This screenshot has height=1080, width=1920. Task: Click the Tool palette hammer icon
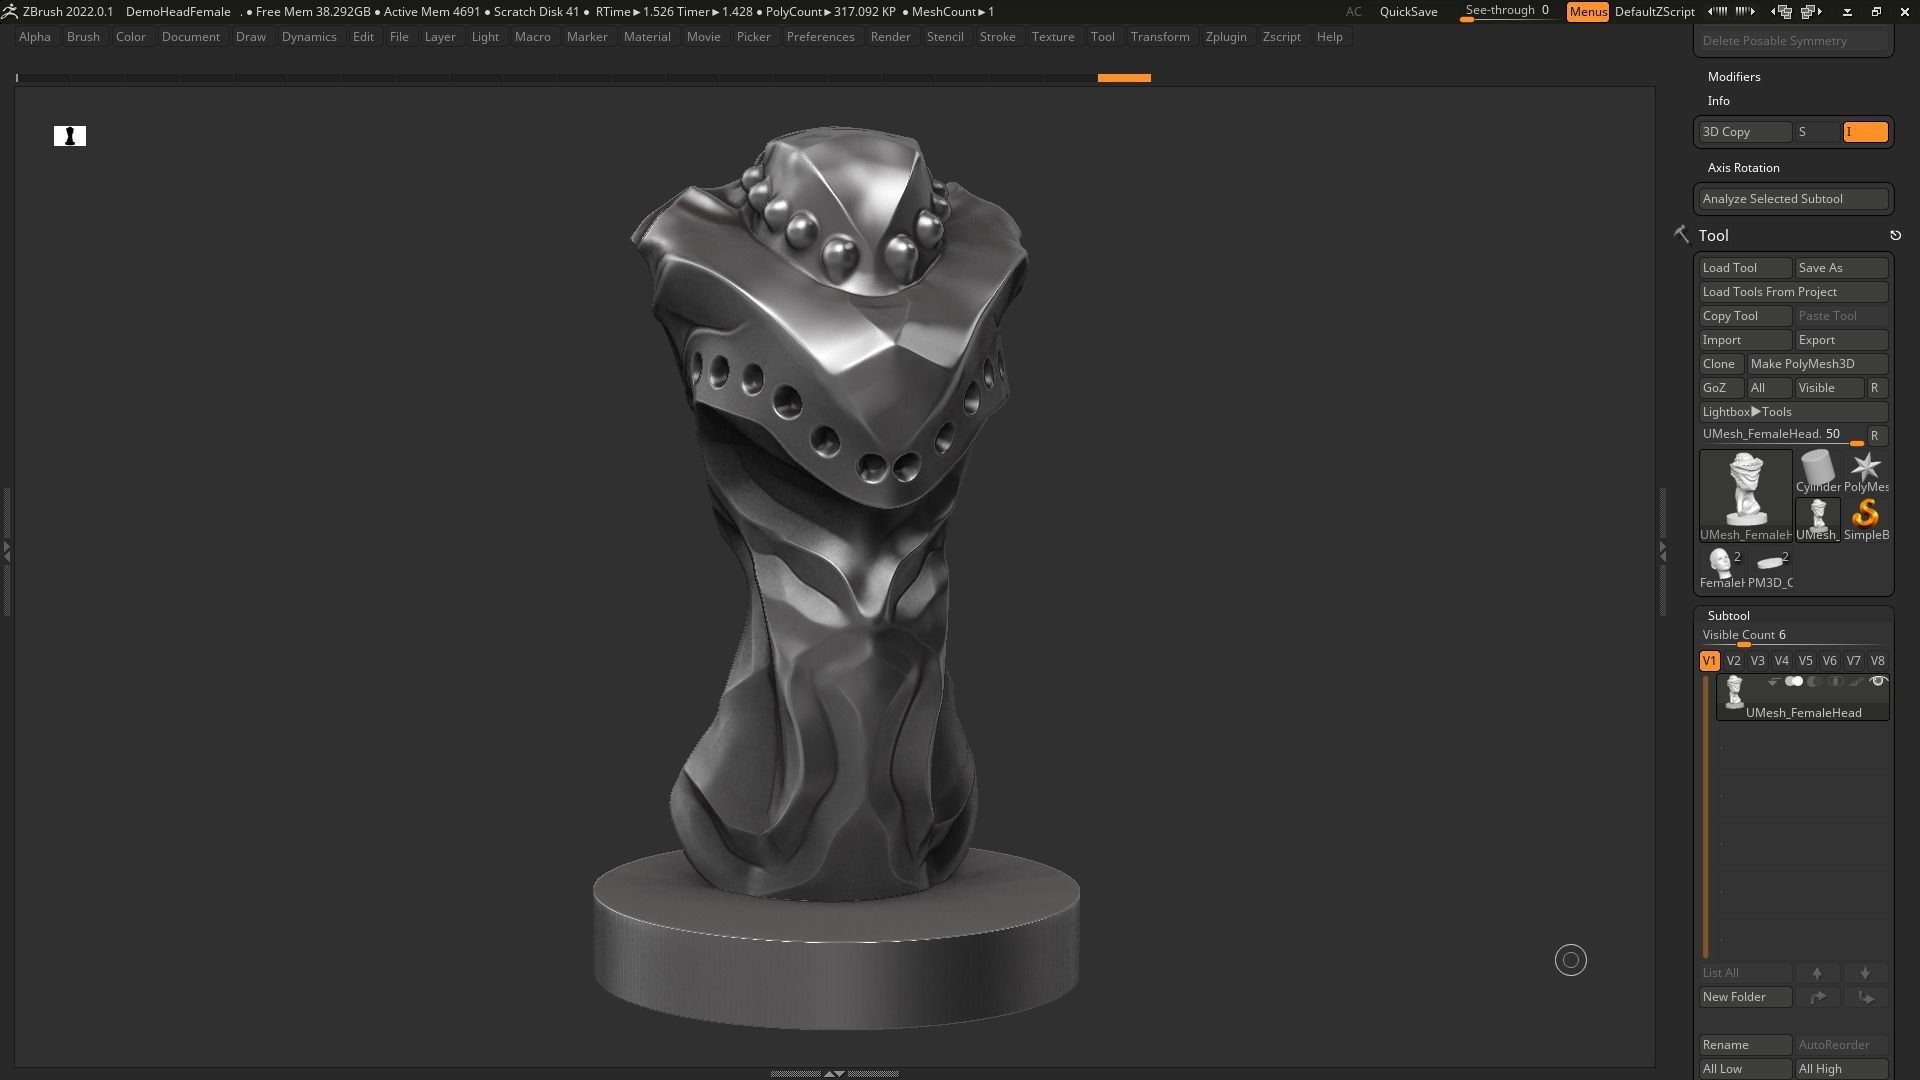click(x=1681, y=235)
